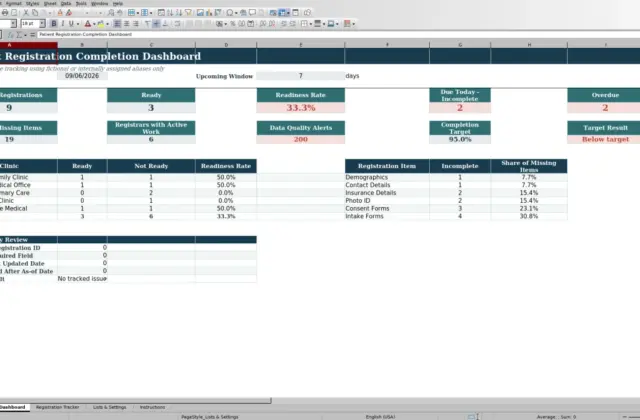Screen dimensions: 640x420
Task: Toggle Freeze Rows and Columns
Action: pyautogui.click(x=282, y=13)
